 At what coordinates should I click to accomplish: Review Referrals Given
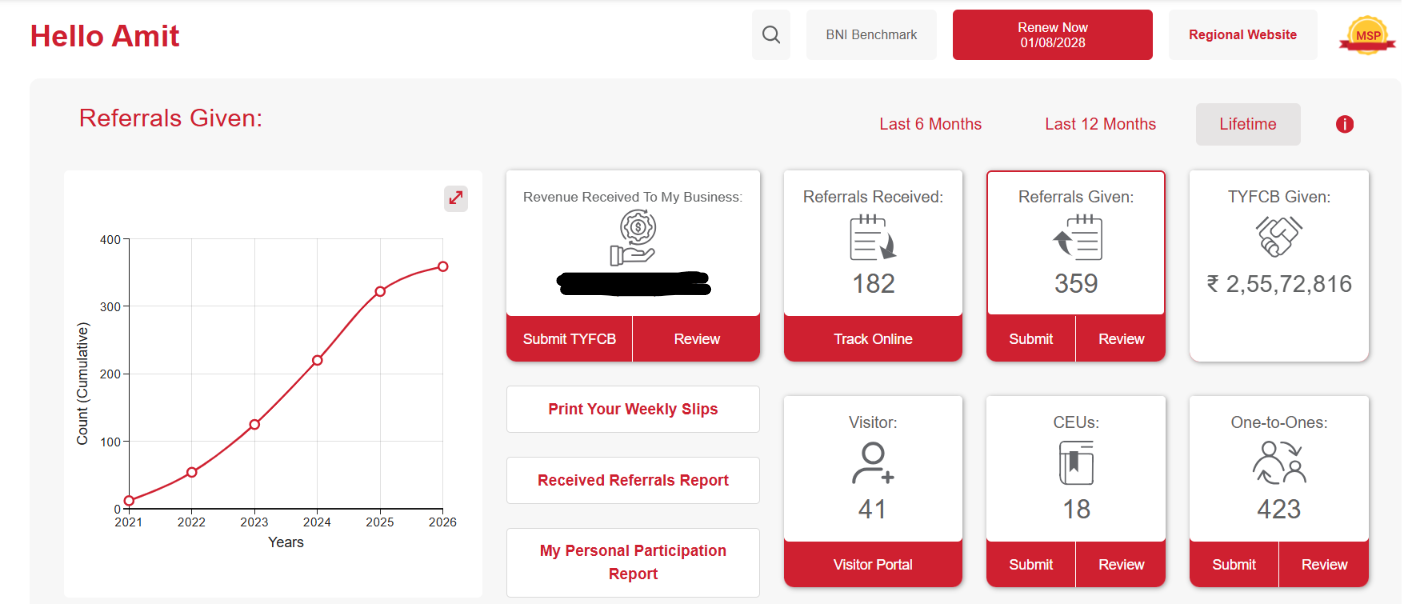point(1121,339)
